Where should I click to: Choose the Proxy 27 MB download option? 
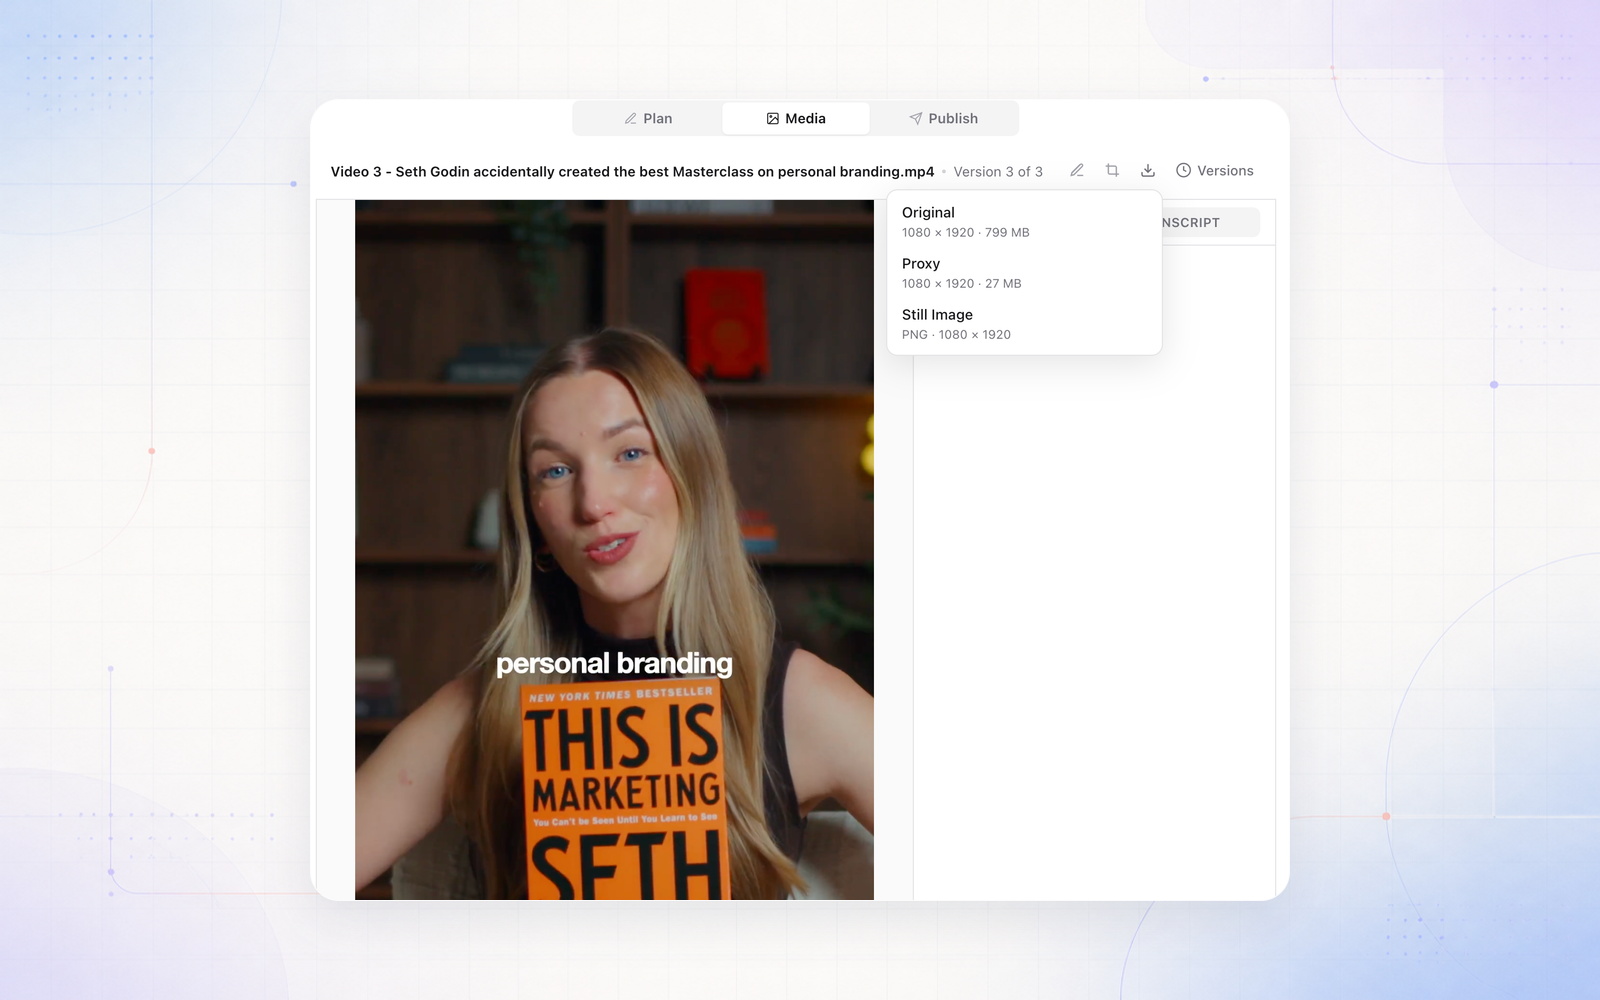pyautogui.click(x=1024, y=273)
